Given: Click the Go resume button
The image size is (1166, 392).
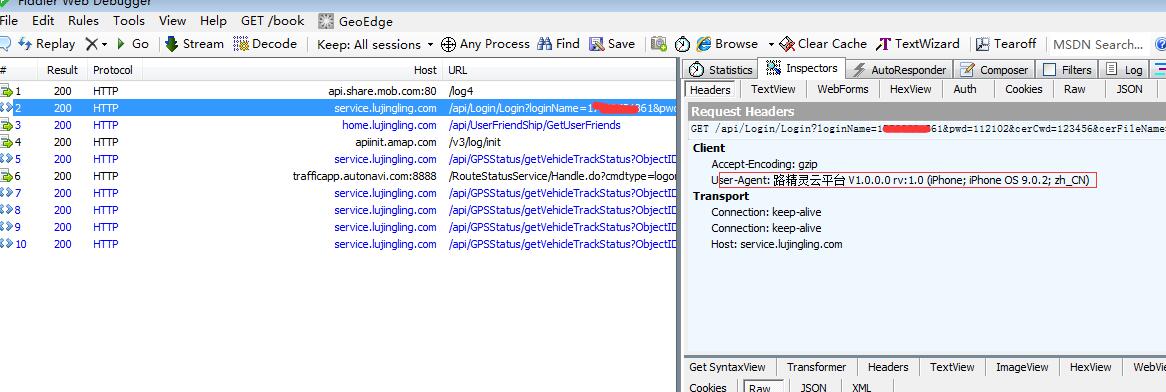Looking at the screenshot, I should point(133,44).
